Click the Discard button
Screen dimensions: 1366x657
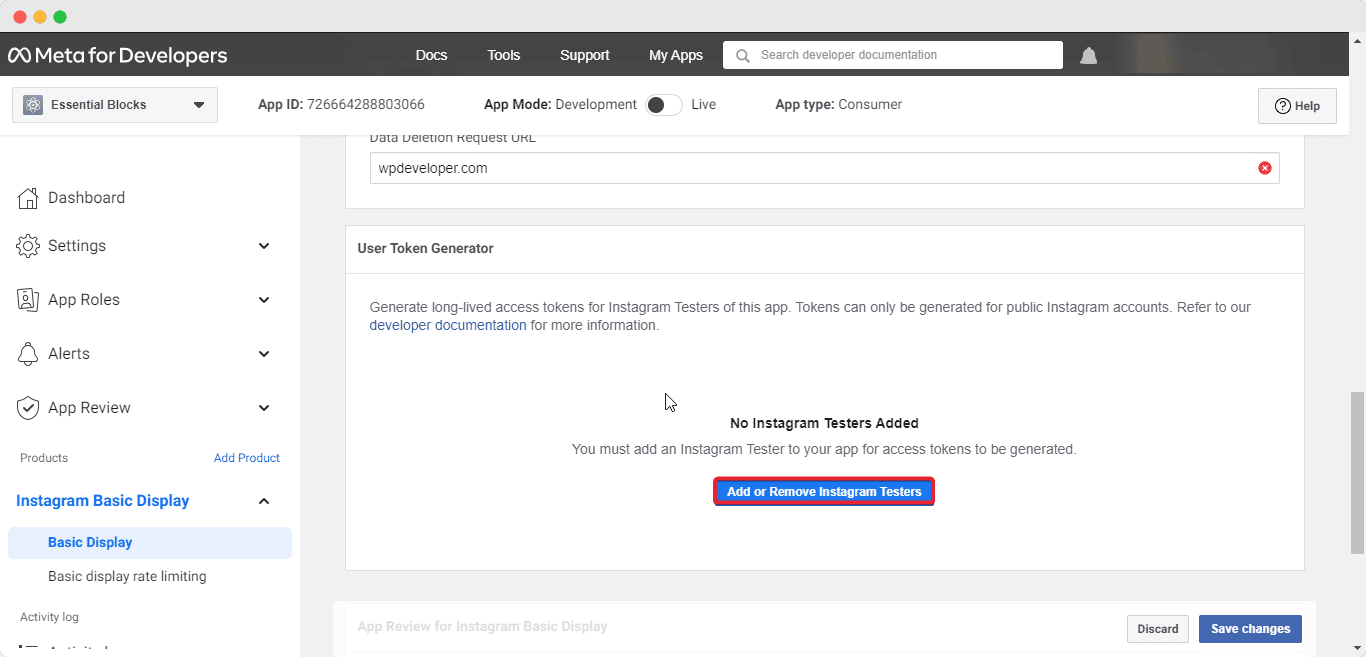pyautogui.click(x=1158, y=629)
